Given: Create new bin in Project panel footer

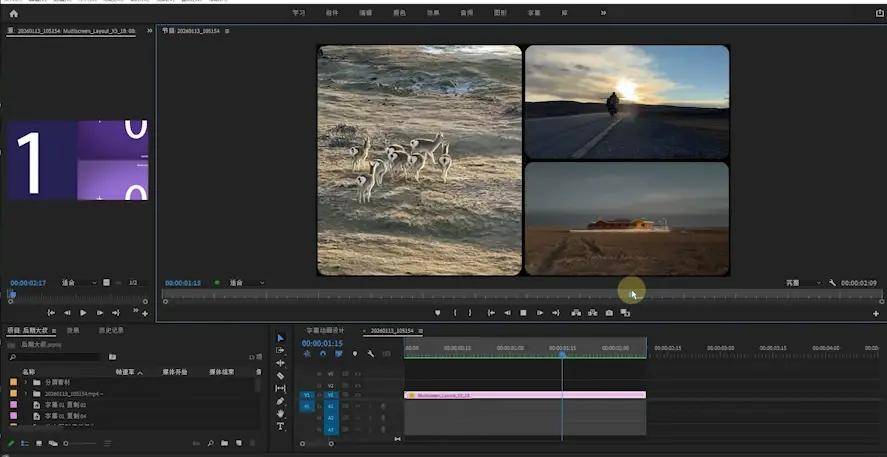Looking at the screenshot, I should pyautogui.click(x=225, y=443).
